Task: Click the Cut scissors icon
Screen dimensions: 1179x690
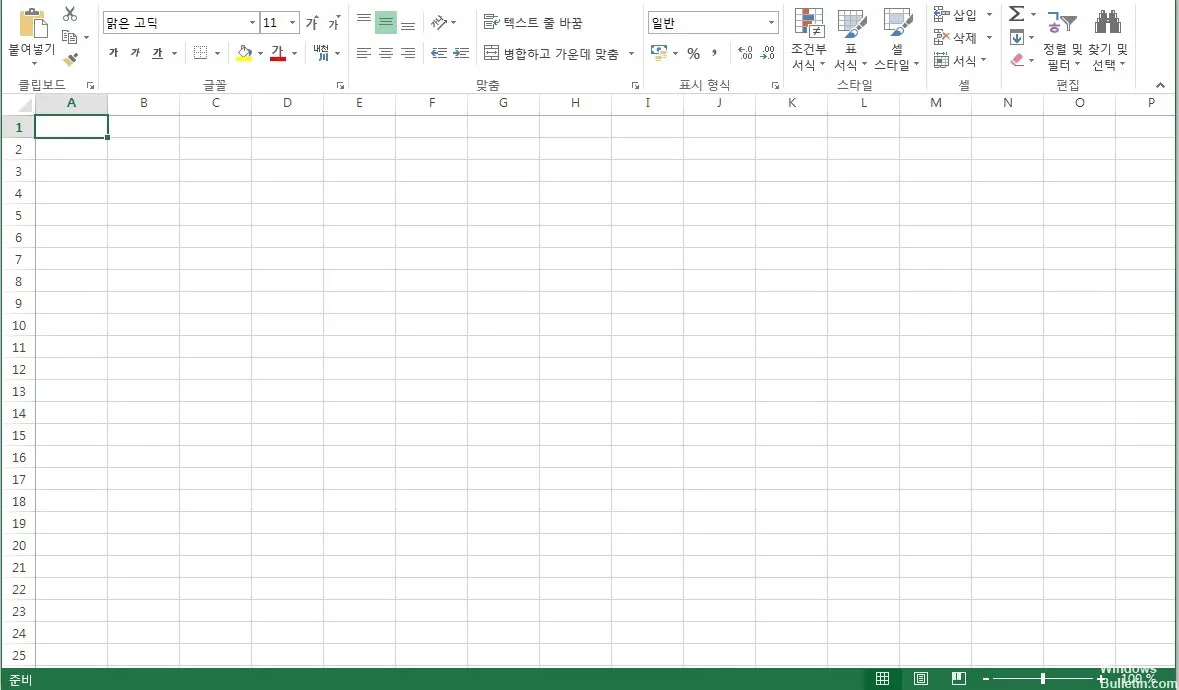Action: (x=70, y=14)
